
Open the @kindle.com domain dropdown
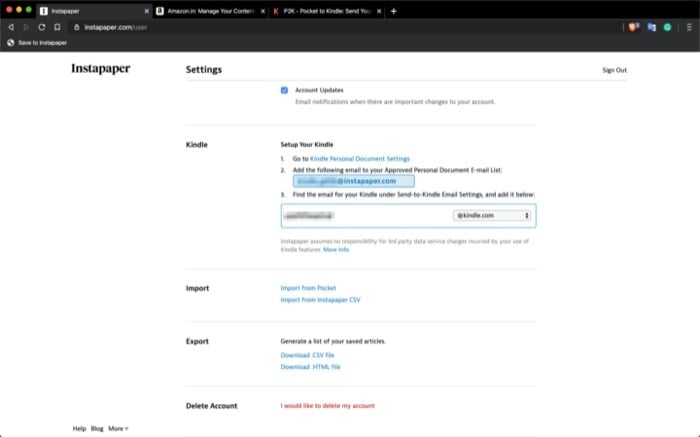click(x=492, y=216)
